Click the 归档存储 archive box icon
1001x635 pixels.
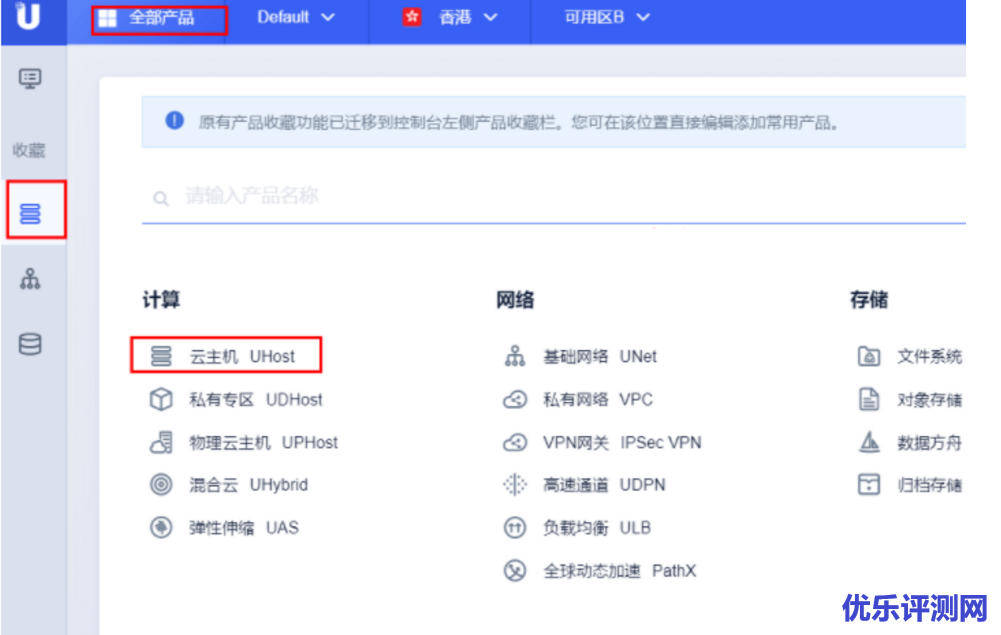[869, 485]
